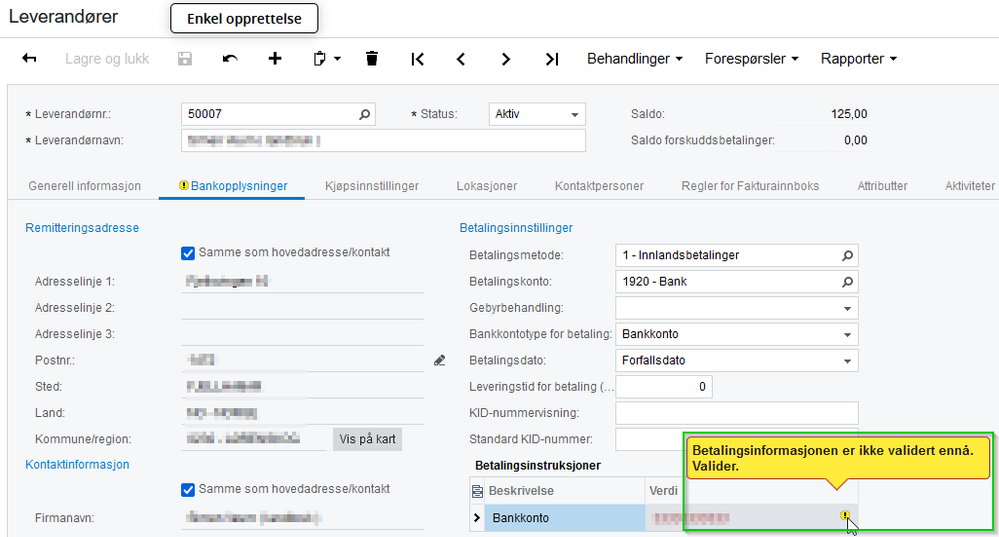
Task: Click the save disk icon
Action: tap(185, 59)
